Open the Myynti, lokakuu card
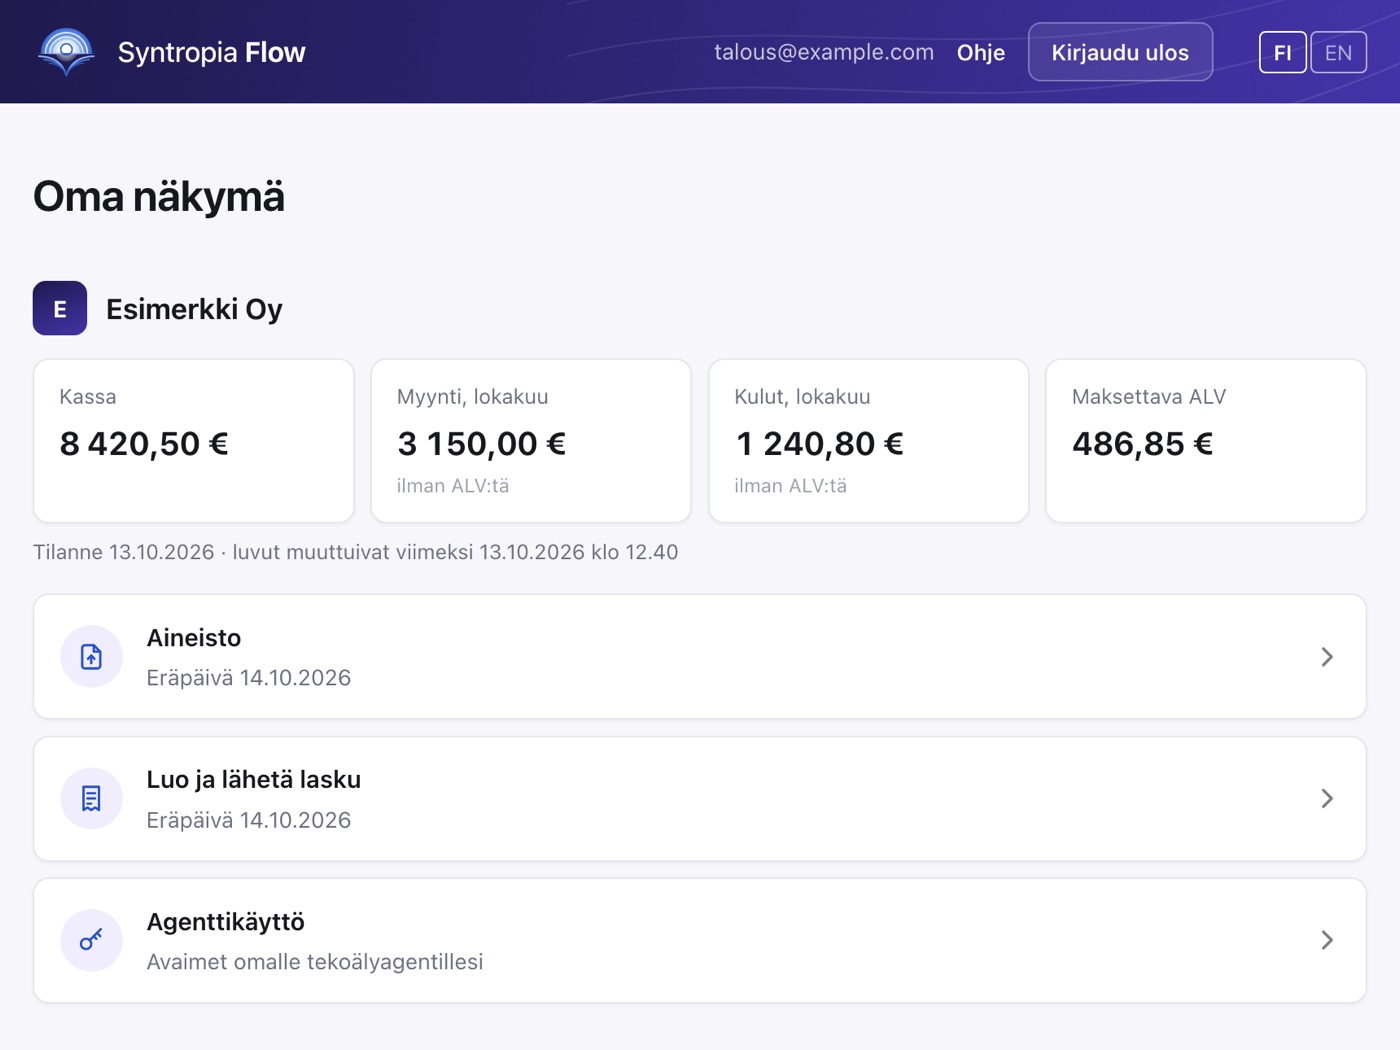The height and width of the screenshot is (1050, 1400). pos(531,441)
